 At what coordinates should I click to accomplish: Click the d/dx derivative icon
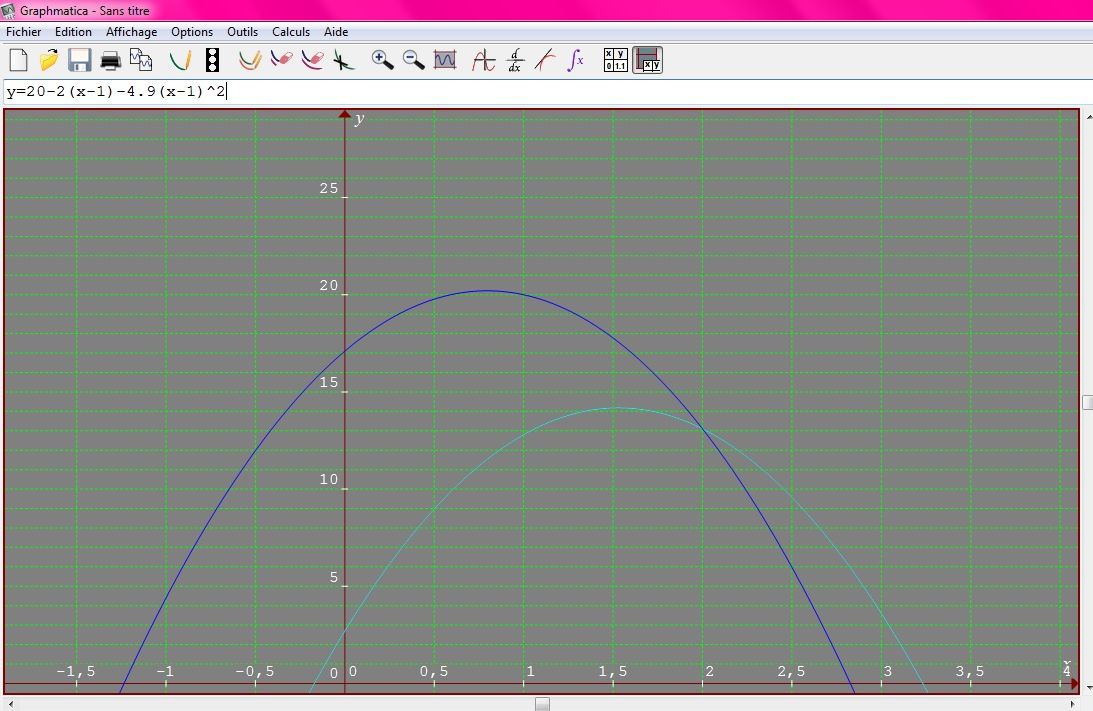(514, 60)
